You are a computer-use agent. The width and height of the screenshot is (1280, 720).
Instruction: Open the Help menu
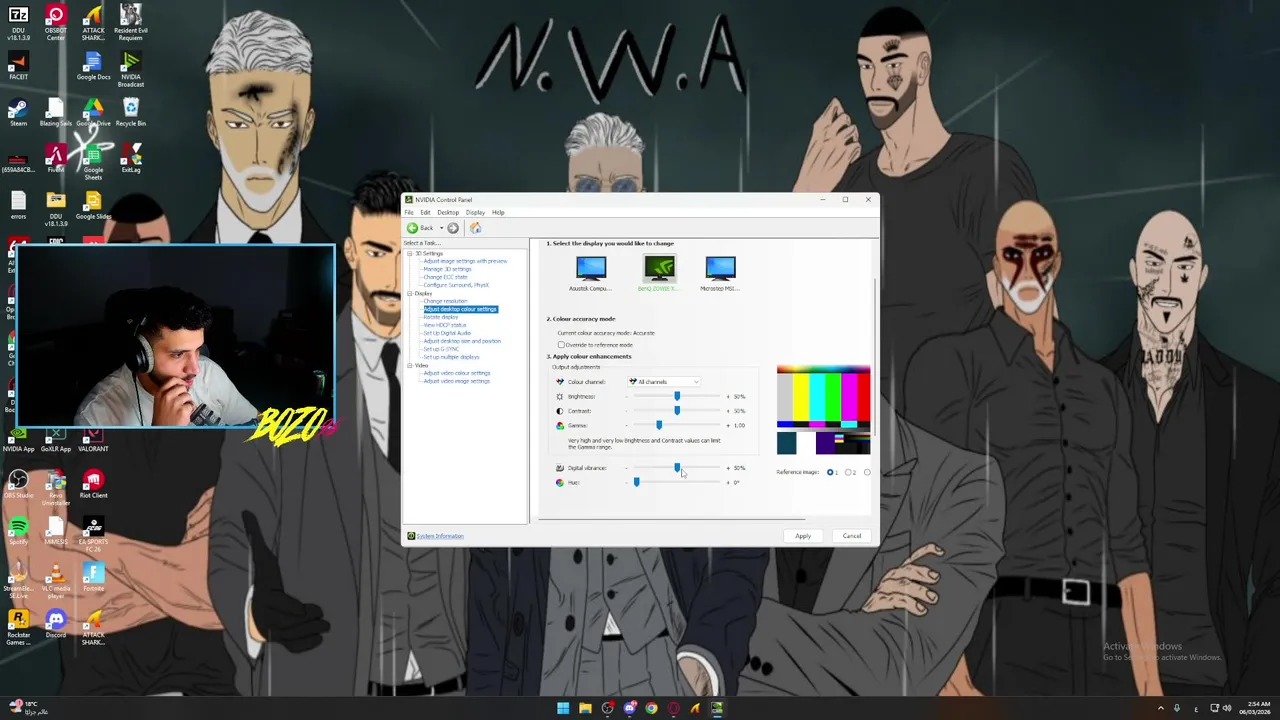(498, 212)
